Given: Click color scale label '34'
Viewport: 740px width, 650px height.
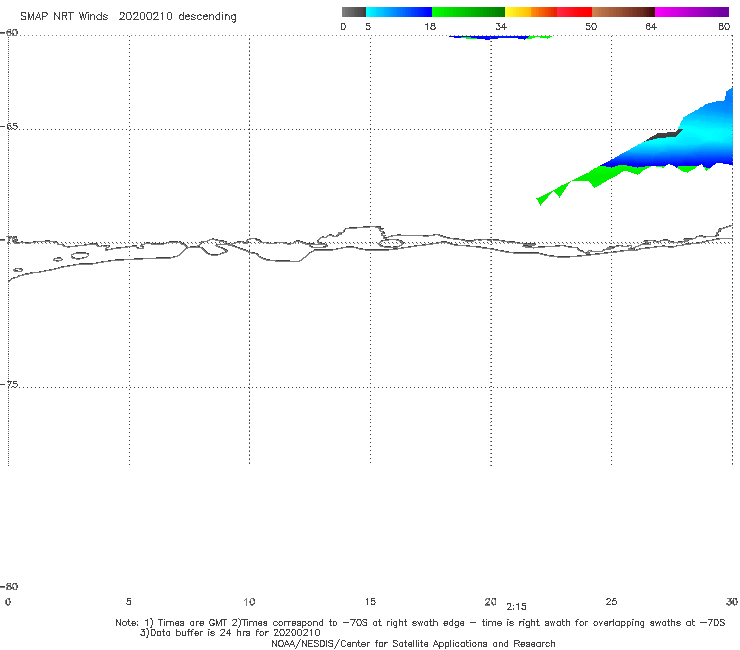Looking at the screenshot, I should tap(501, 27).
